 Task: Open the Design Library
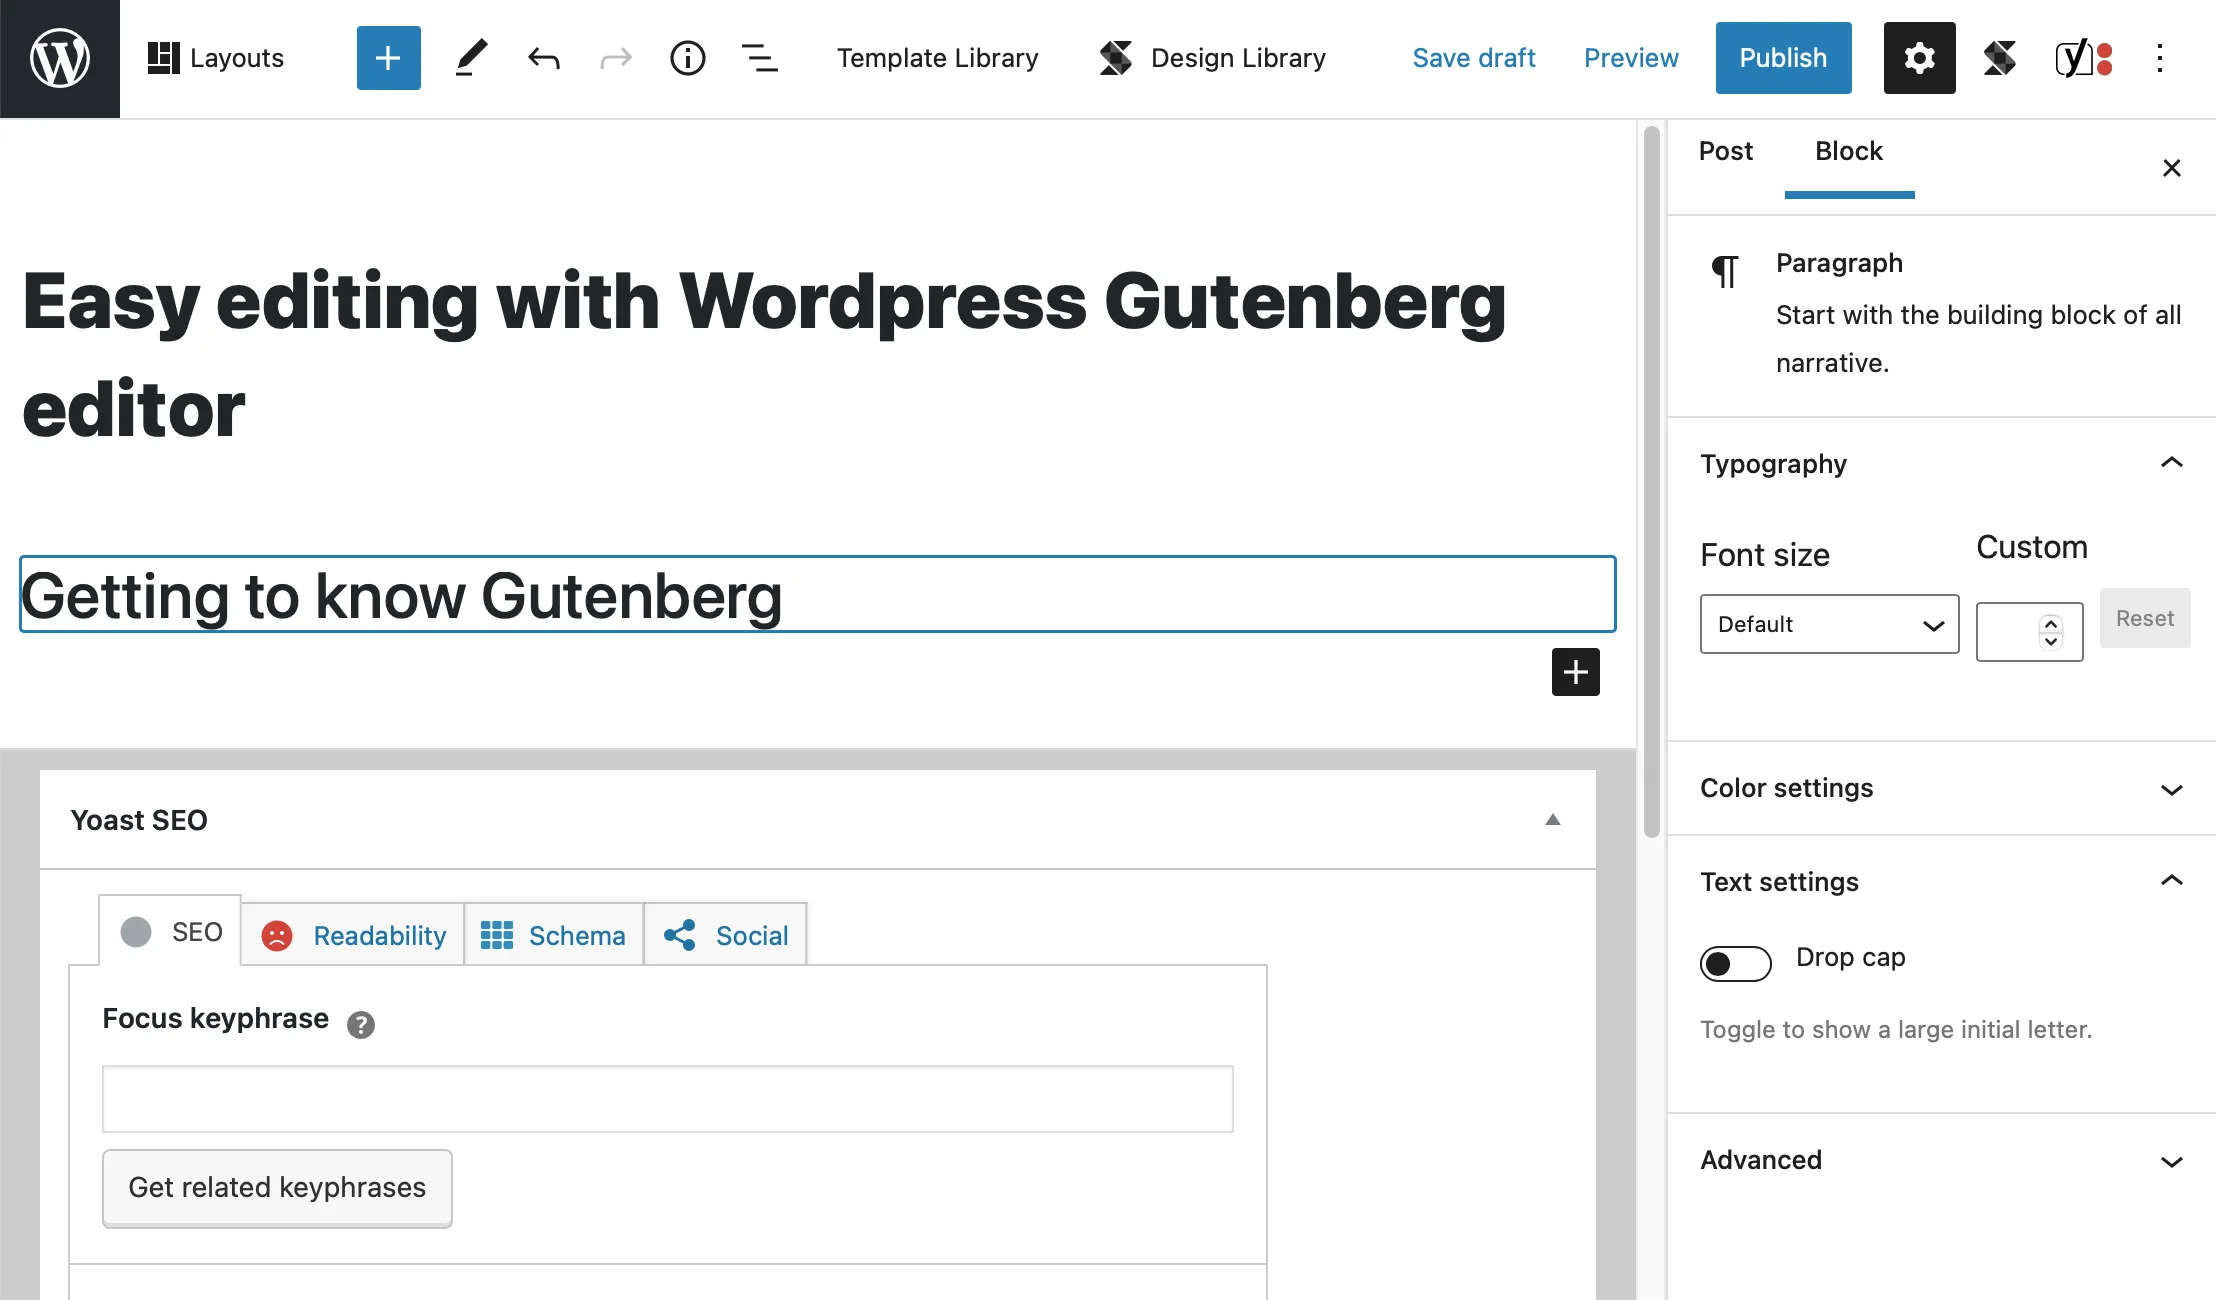tap(1212, 58)
